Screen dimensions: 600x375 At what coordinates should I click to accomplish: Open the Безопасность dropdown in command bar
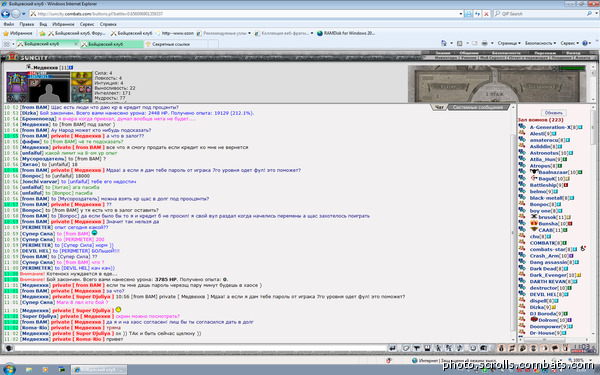click(x=540, y=43)
